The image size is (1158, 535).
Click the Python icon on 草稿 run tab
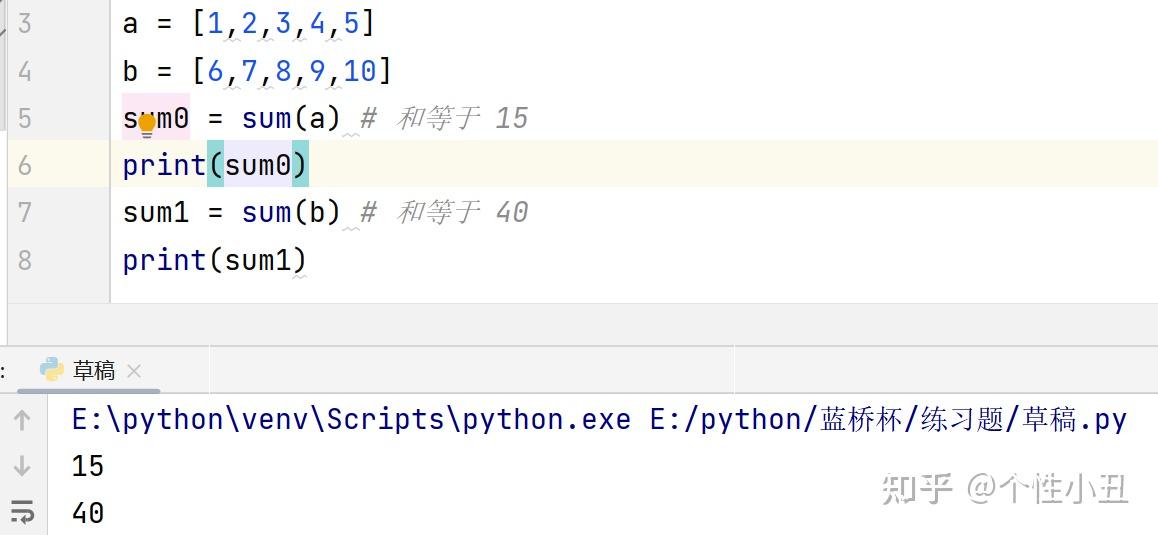[51, 370]
